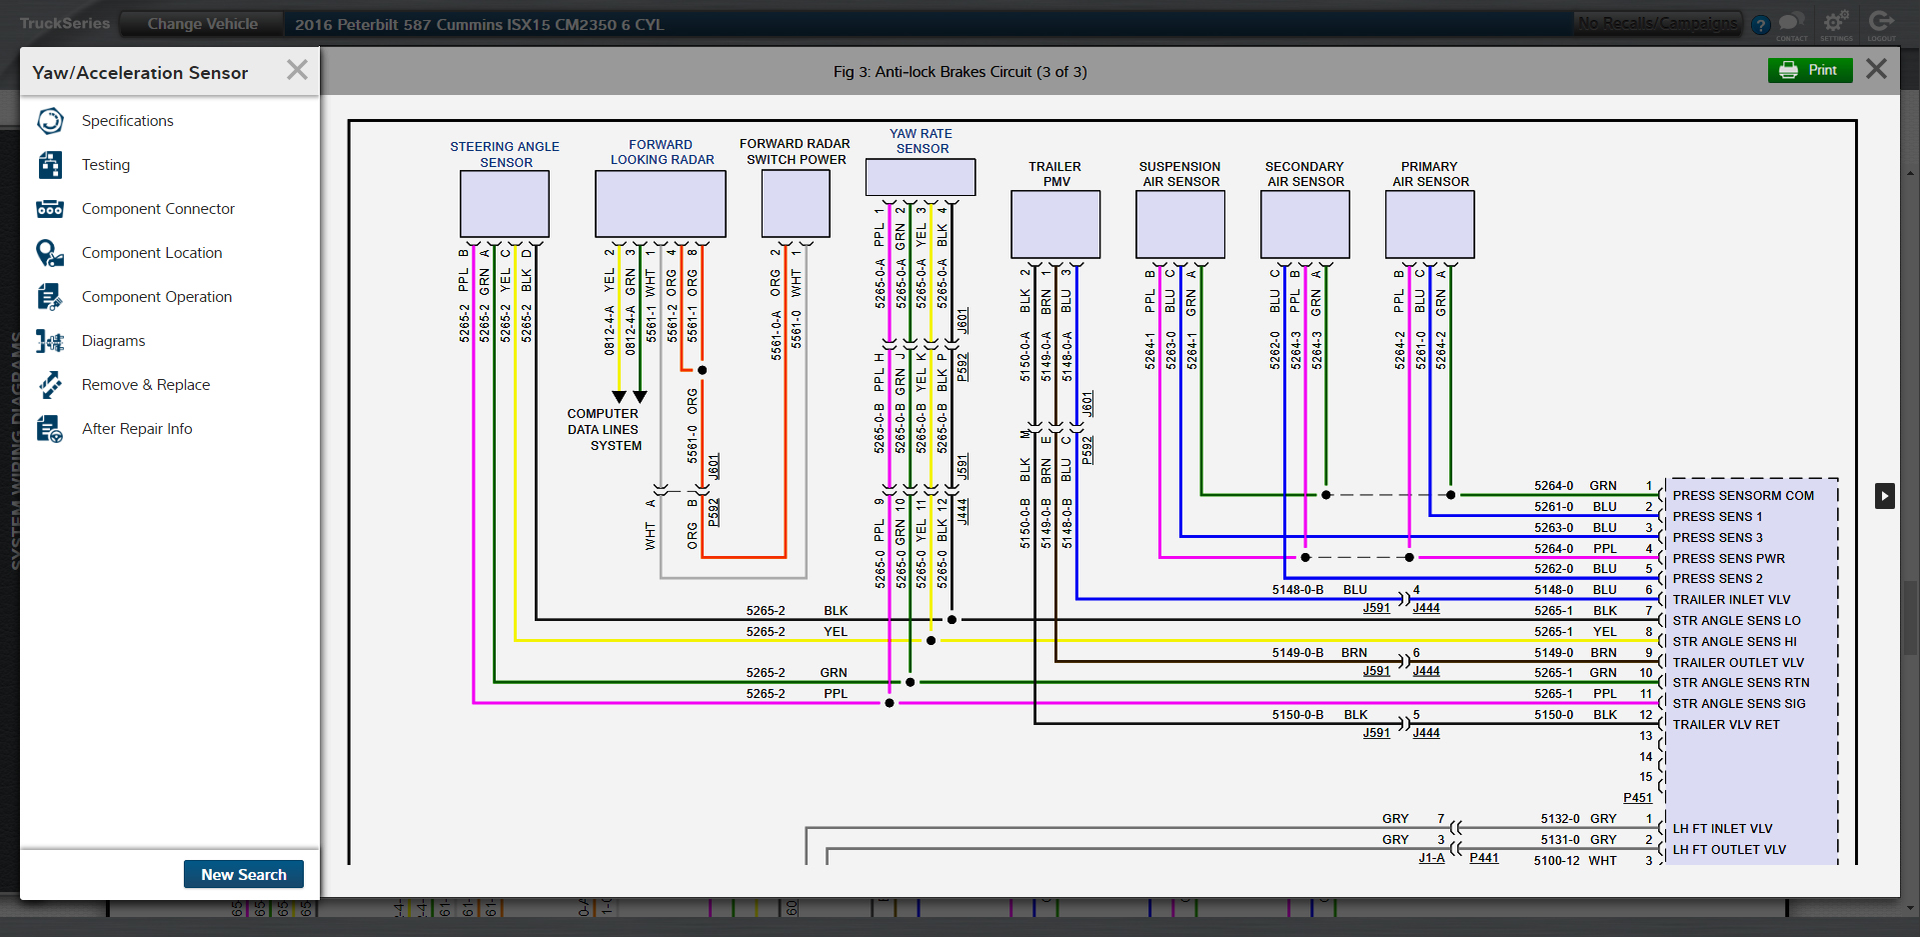Check No Recalls/Campaigns status
Image resolution: width=1920 pixels, height=937 pixels.
1657,21
